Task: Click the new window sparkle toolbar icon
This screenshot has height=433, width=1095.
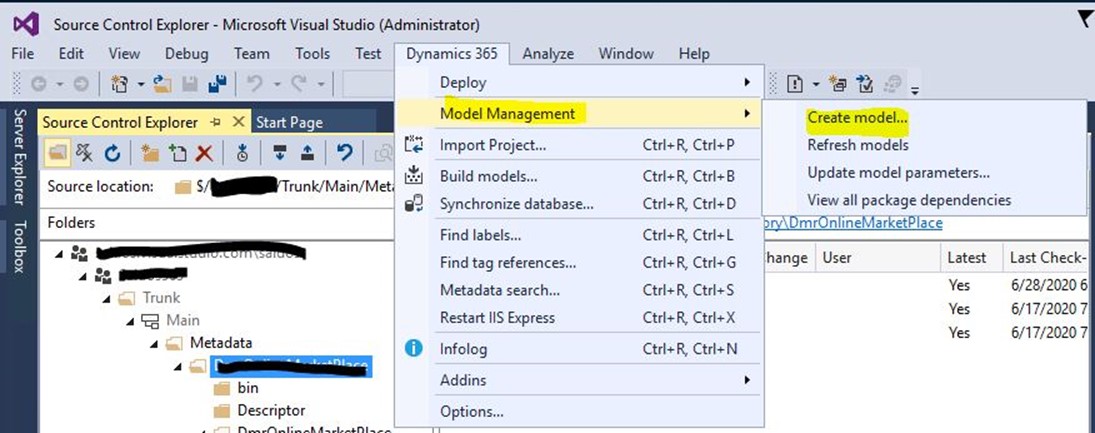Action: (837, 85)
